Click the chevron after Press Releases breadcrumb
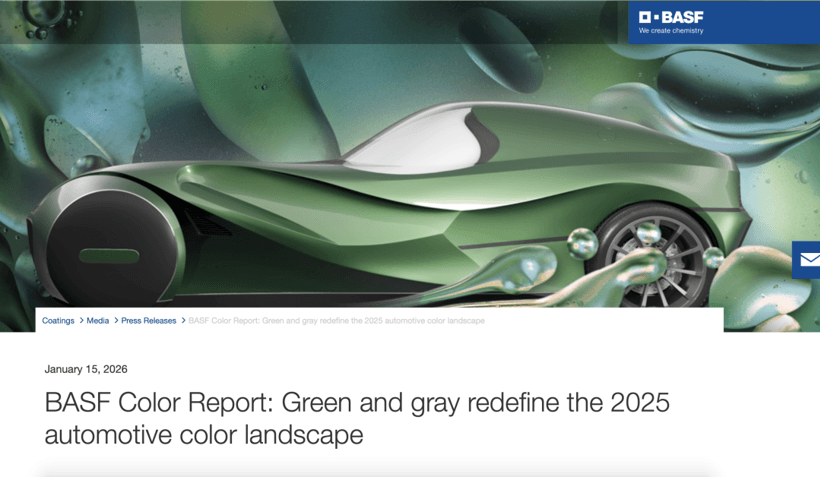 pyautogui.click(x=183, y=321)
